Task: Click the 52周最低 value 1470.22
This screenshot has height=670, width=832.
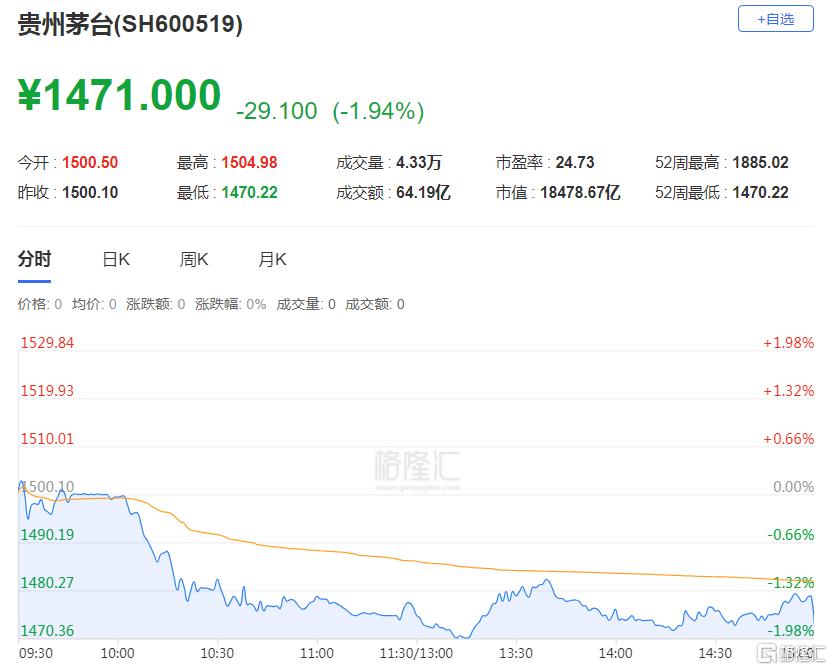Action: (760, 192)
